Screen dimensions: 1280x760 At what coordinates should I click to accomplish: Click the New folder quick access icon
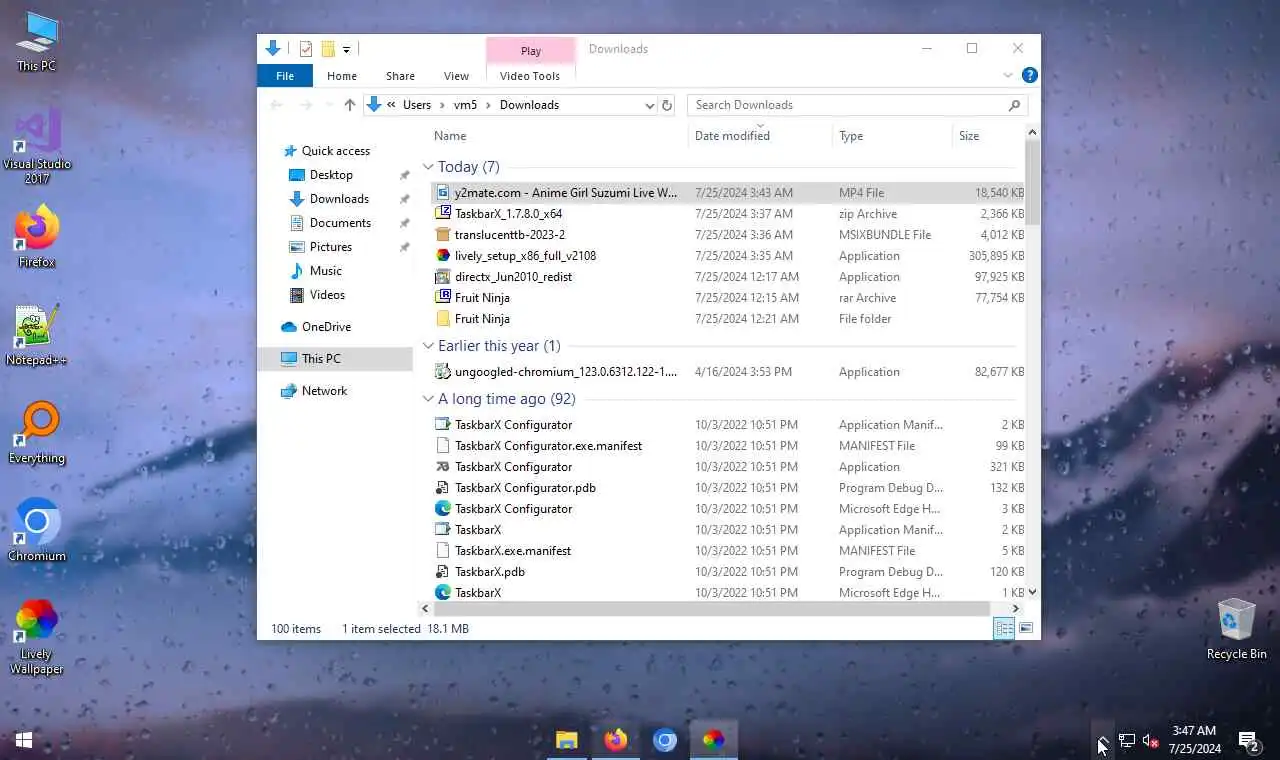pyautogui.click(x=328, y=49)
